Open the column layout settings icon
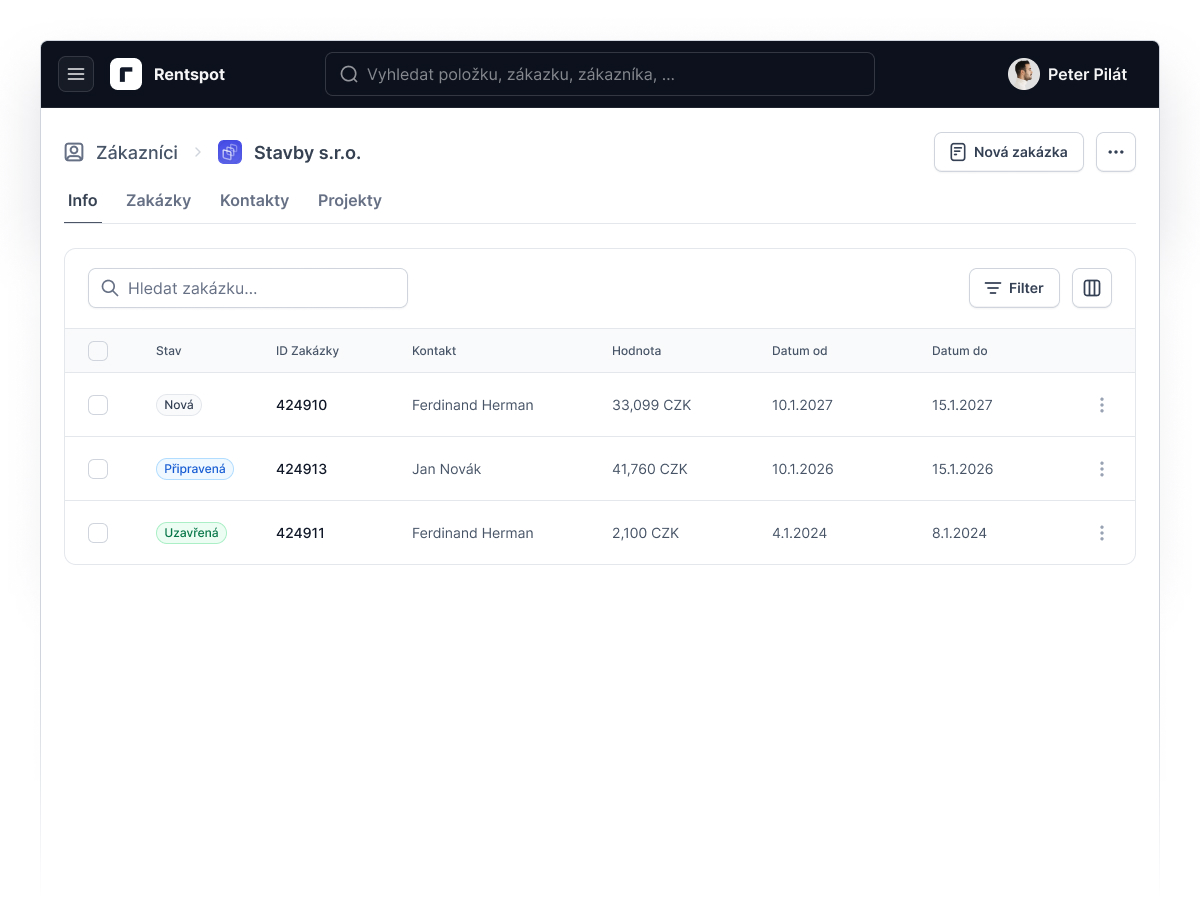This screenshot has height=900, width=1200. pyautogui.click(x=1092, y=288)
